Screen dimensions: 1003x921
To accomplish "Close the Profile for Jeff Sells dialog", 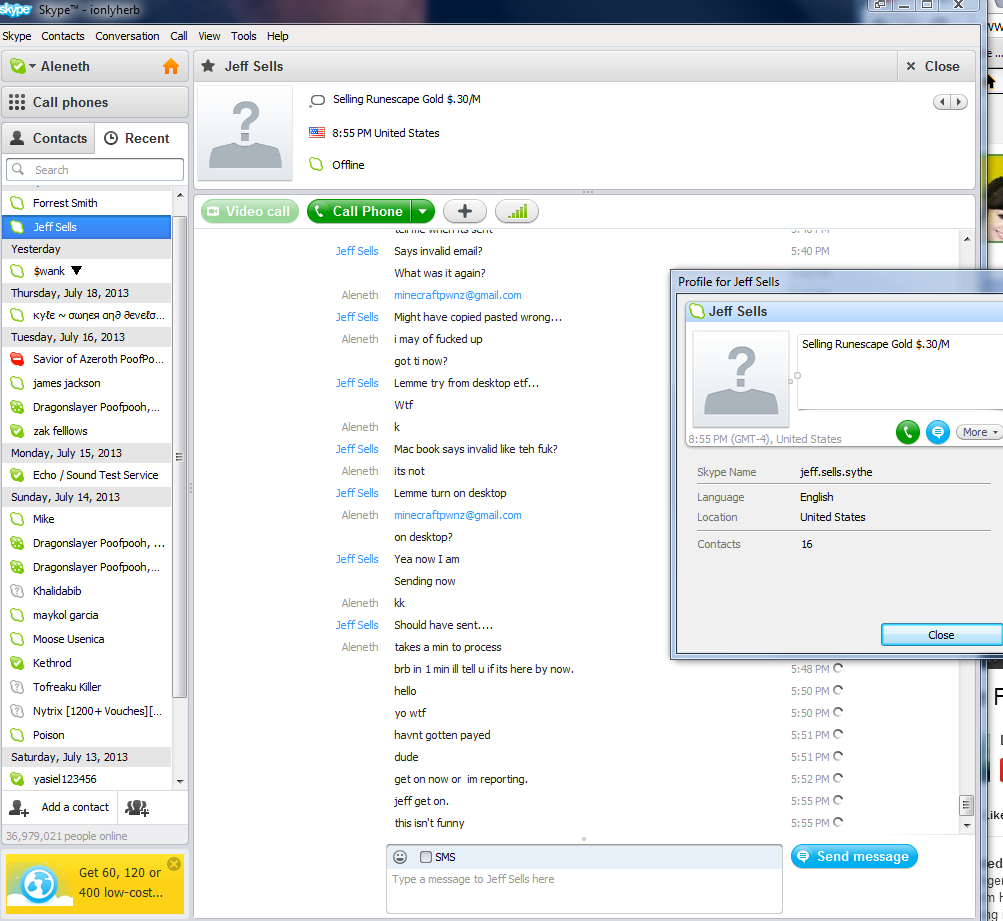I will (x=941, y=634).
